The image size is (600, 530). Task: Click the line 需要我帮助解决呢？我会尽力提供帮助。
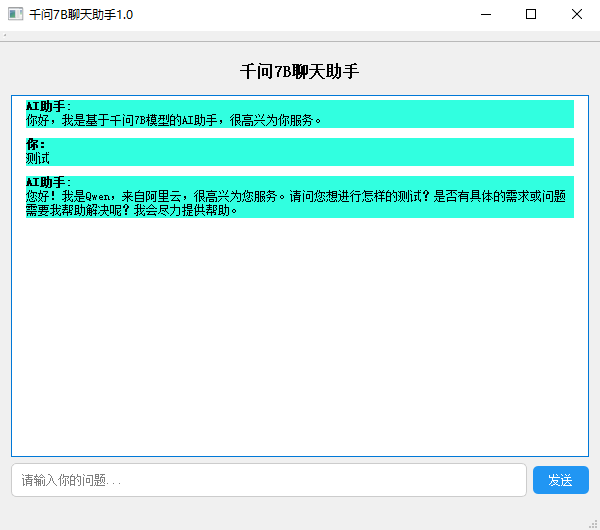(132, 210)
